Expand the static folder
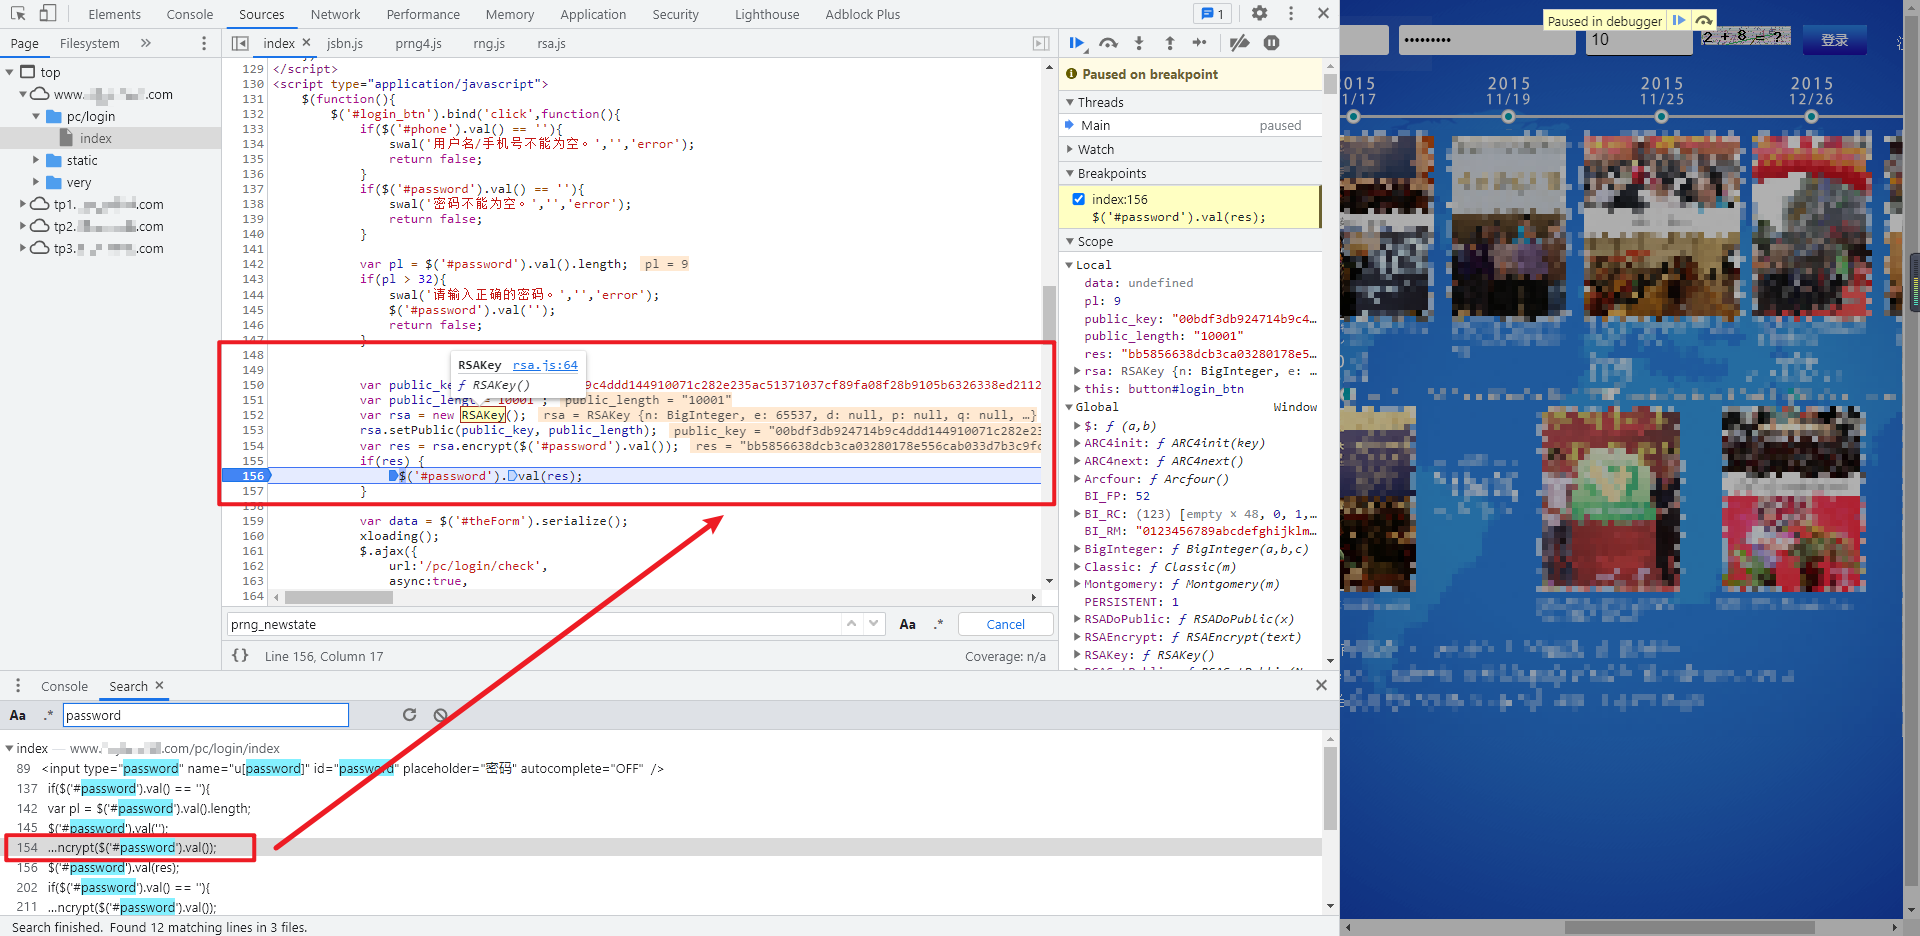 click(x=37, y=160)
